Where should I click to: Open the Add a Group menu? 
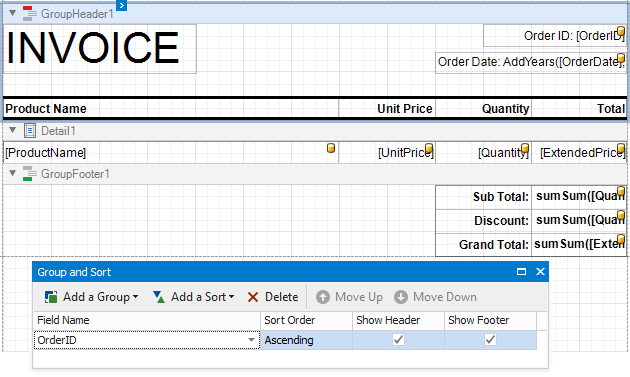pyautogui.click(x=91, y=297)
